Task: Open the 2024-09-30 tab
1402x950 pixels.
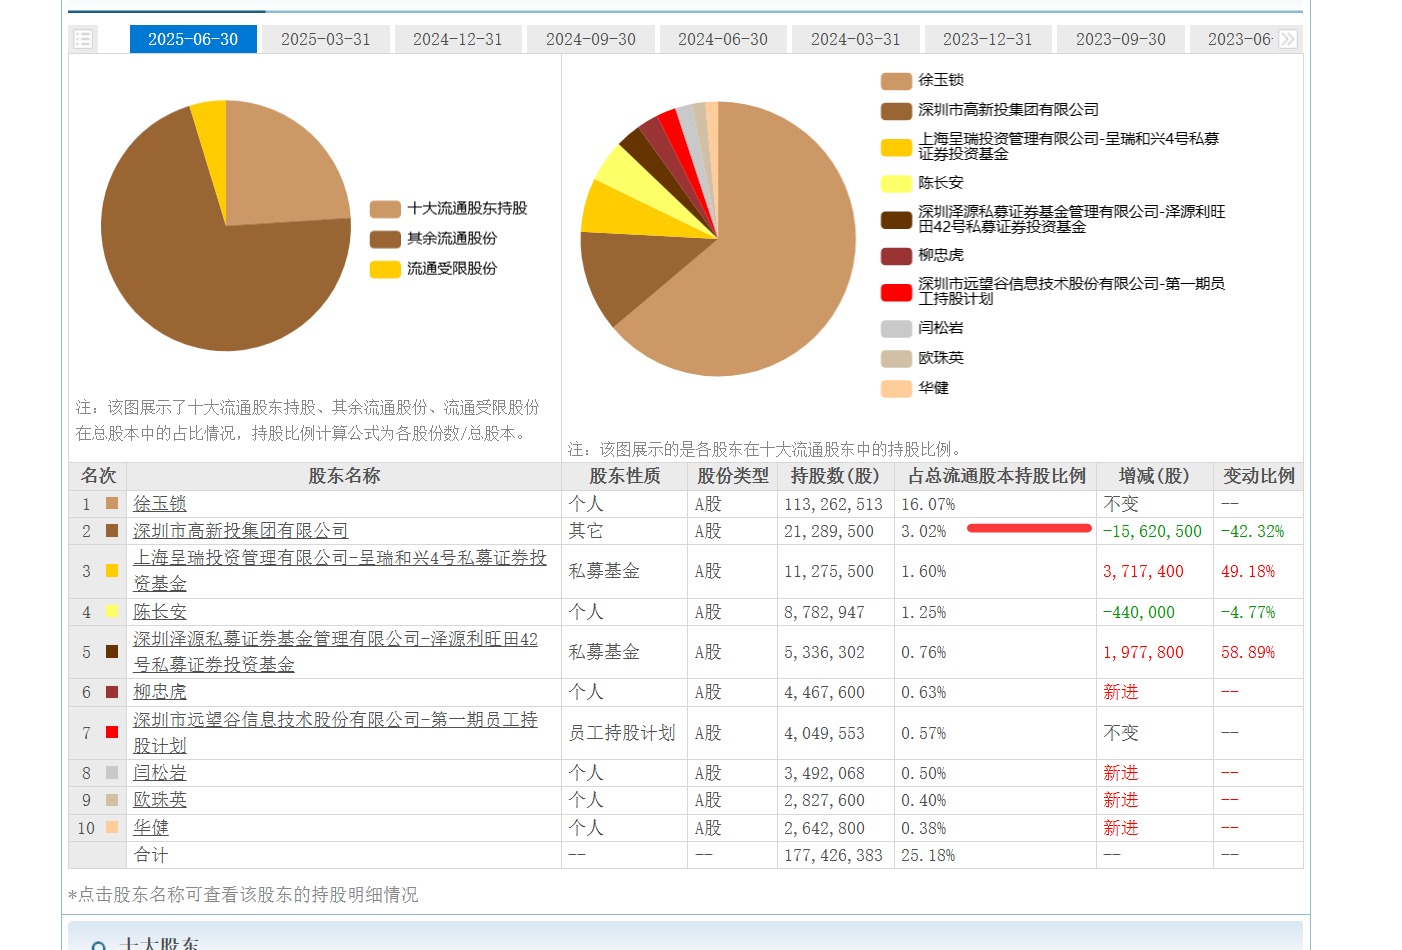Action: click(x=591, y=39)
